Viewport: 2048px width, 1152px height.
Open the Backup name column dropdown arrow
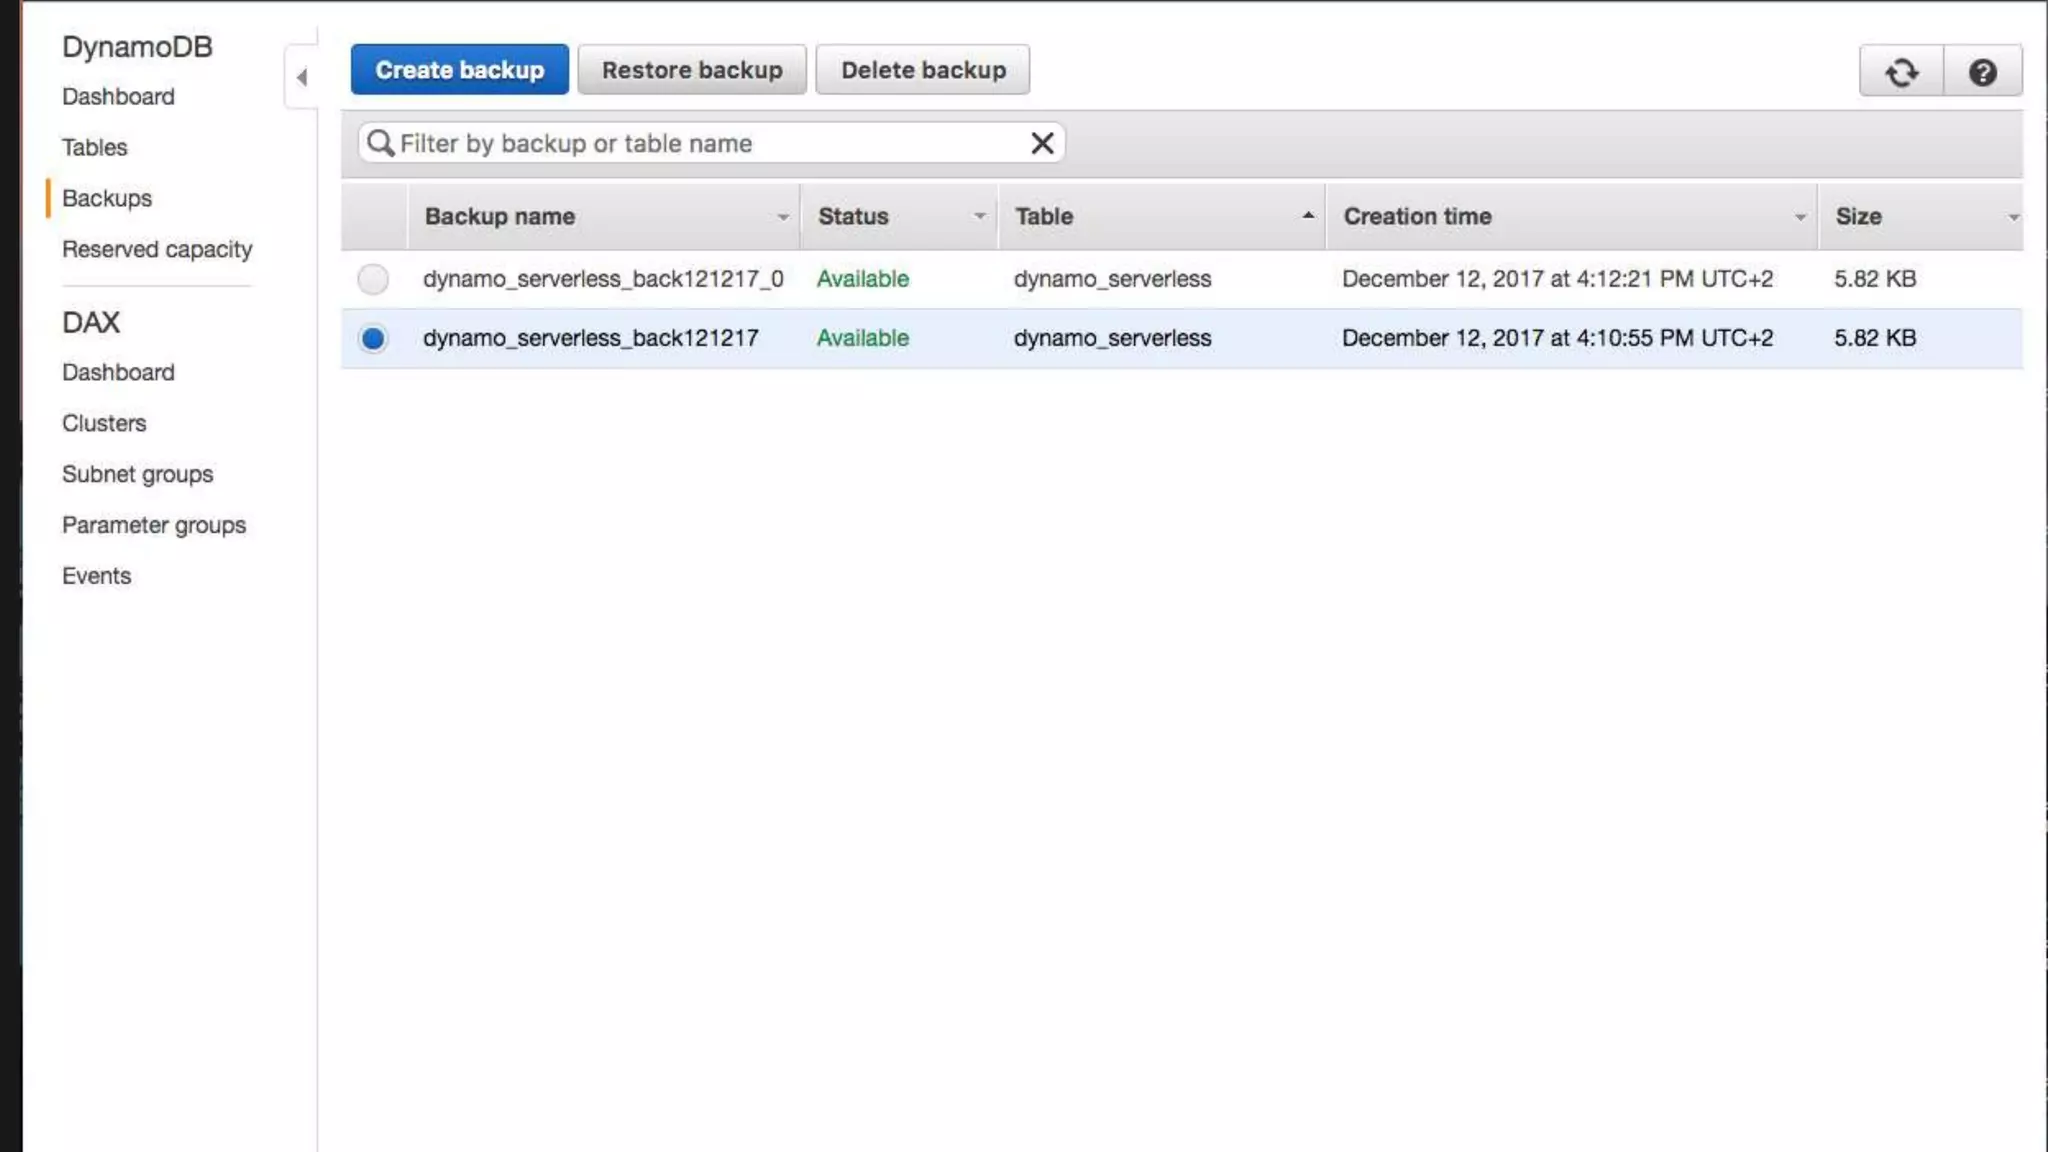[x=782, y=217]
